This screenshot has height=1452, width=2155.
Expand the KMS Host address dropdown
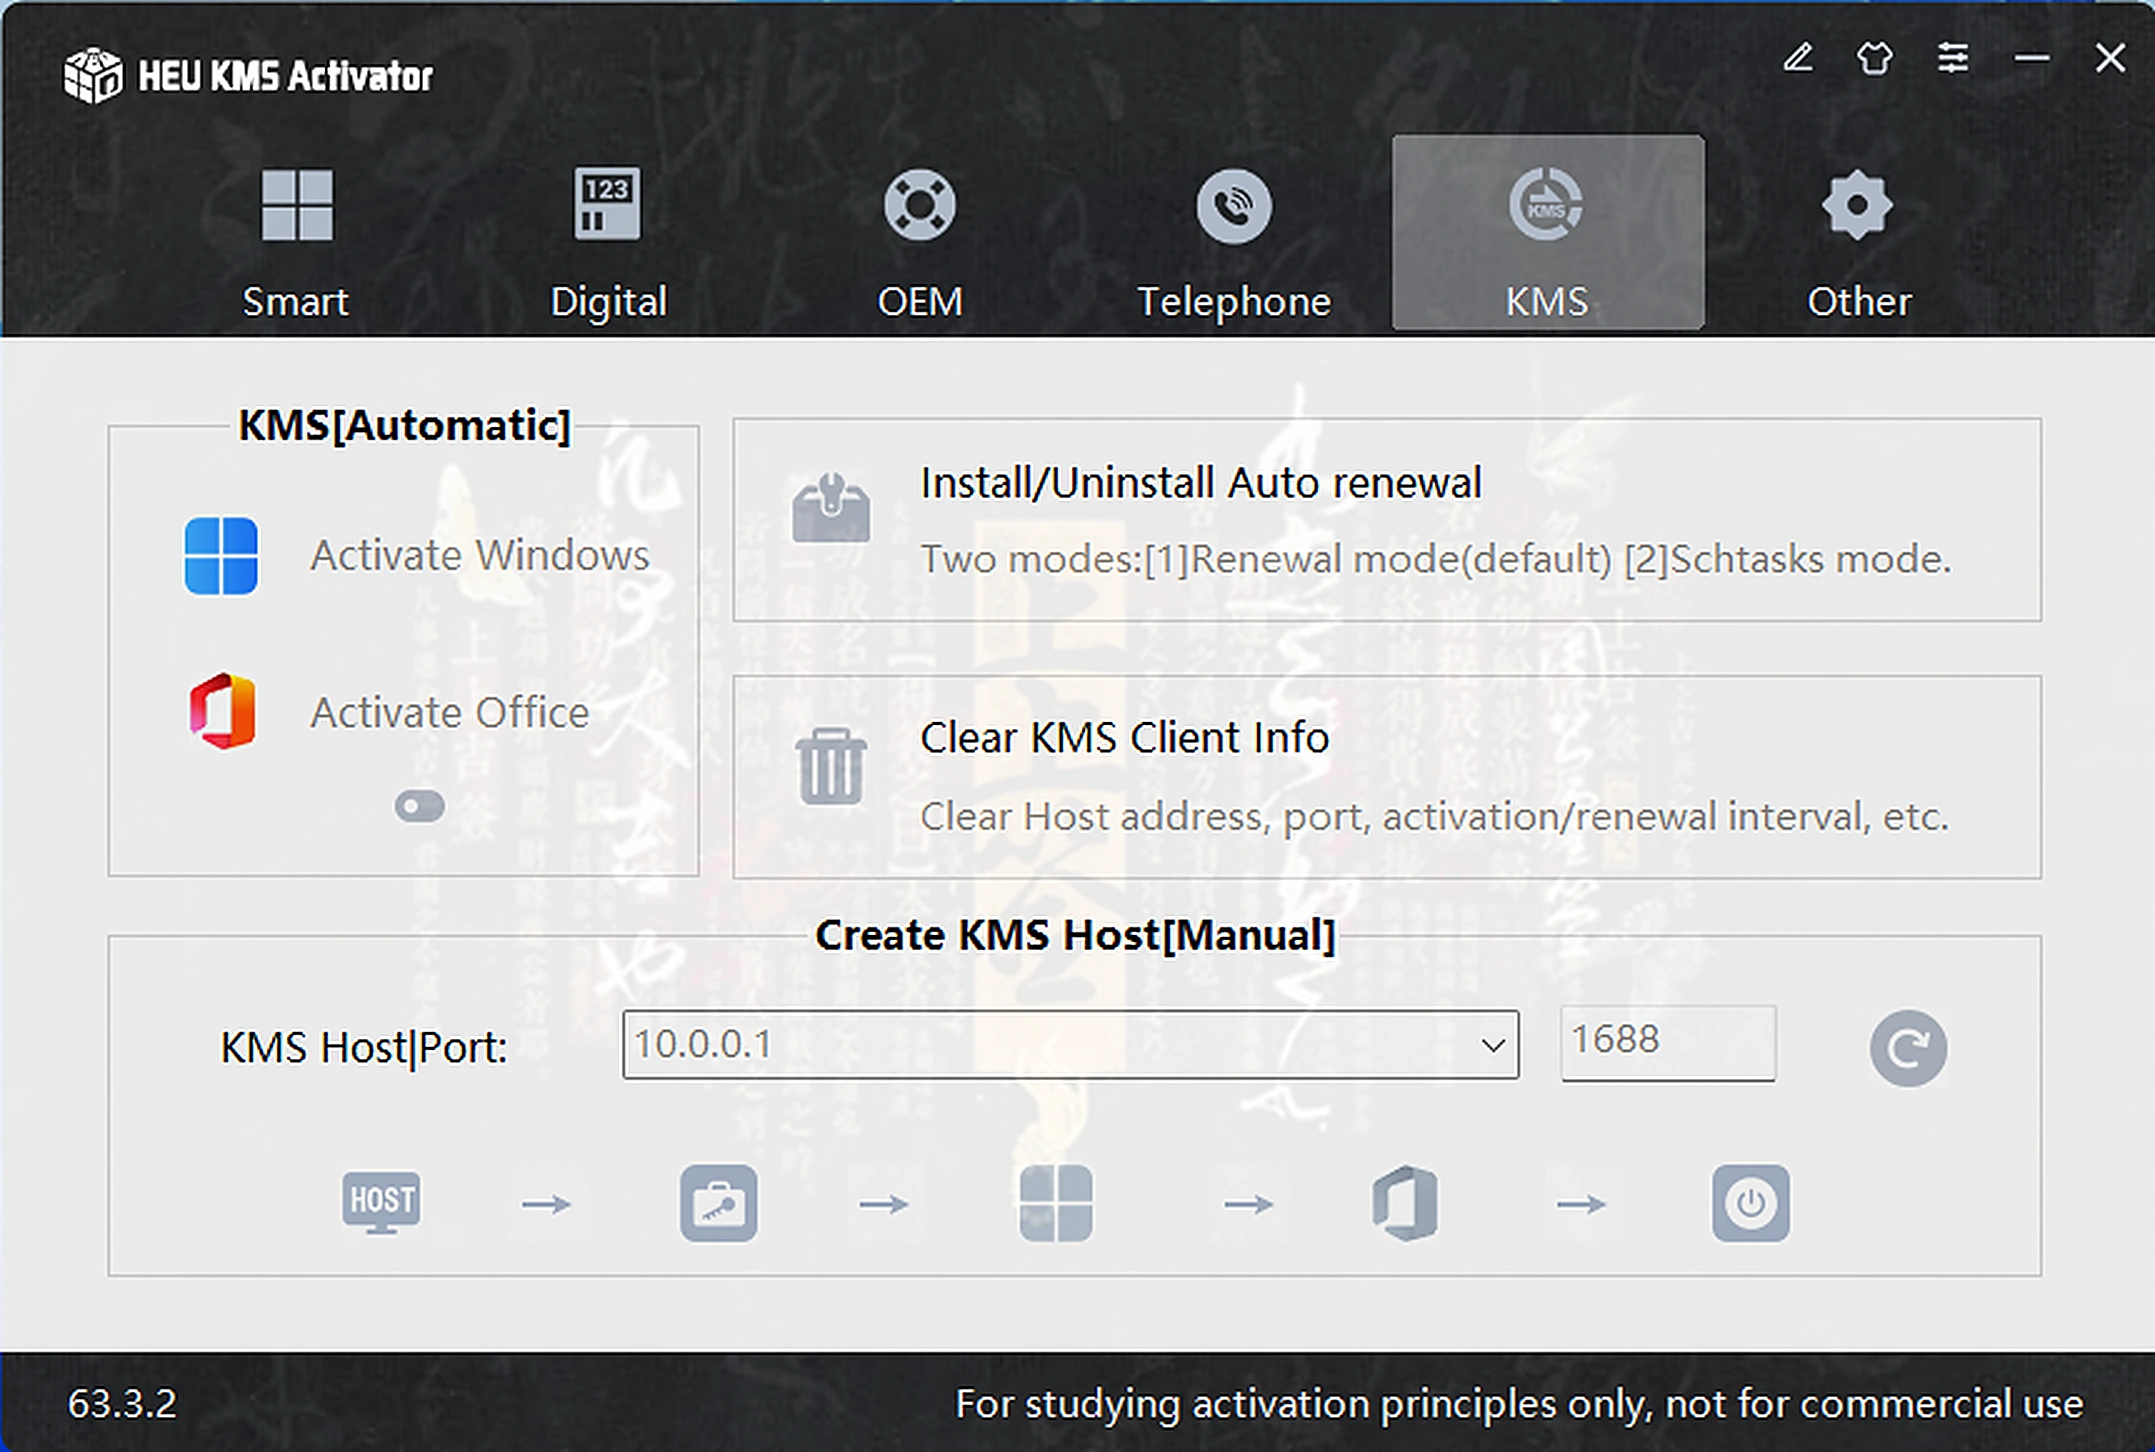coord(1493,1045)
